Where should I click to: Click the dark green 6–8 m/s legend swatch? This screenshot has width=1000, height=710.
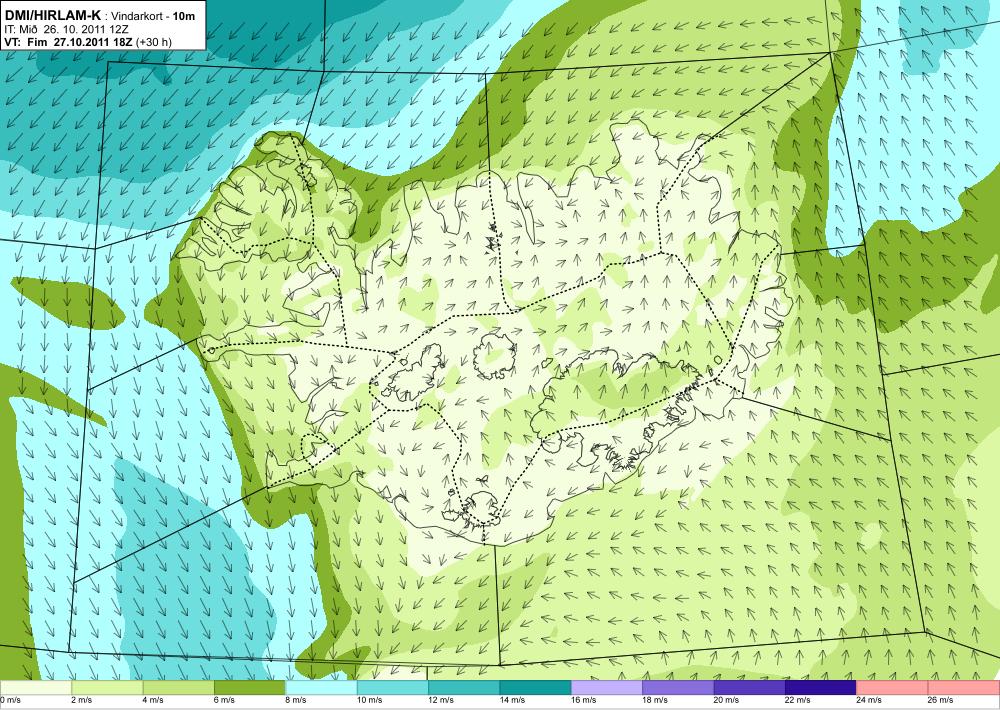(250, 687)
